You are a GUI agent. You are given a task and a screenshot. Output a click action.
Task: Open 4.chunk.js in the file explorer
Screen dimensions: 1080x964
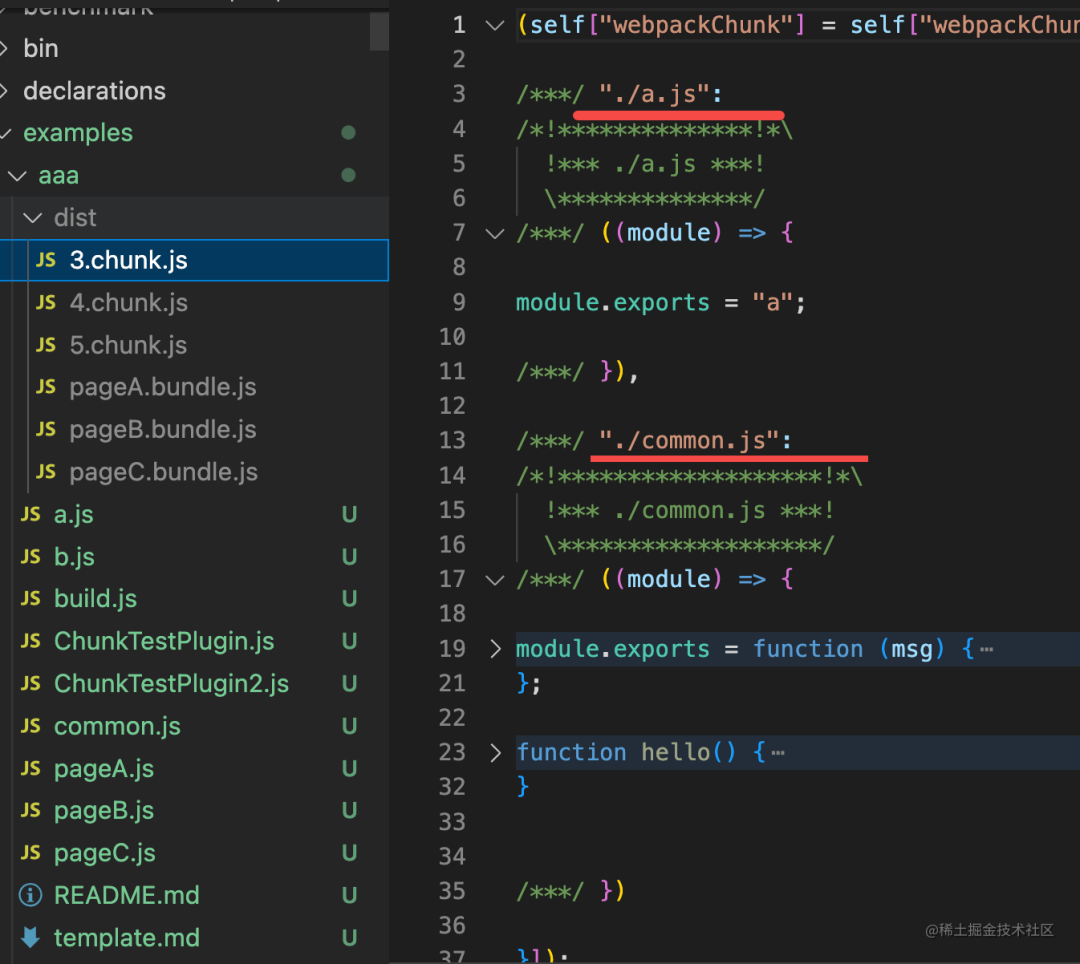128,303
